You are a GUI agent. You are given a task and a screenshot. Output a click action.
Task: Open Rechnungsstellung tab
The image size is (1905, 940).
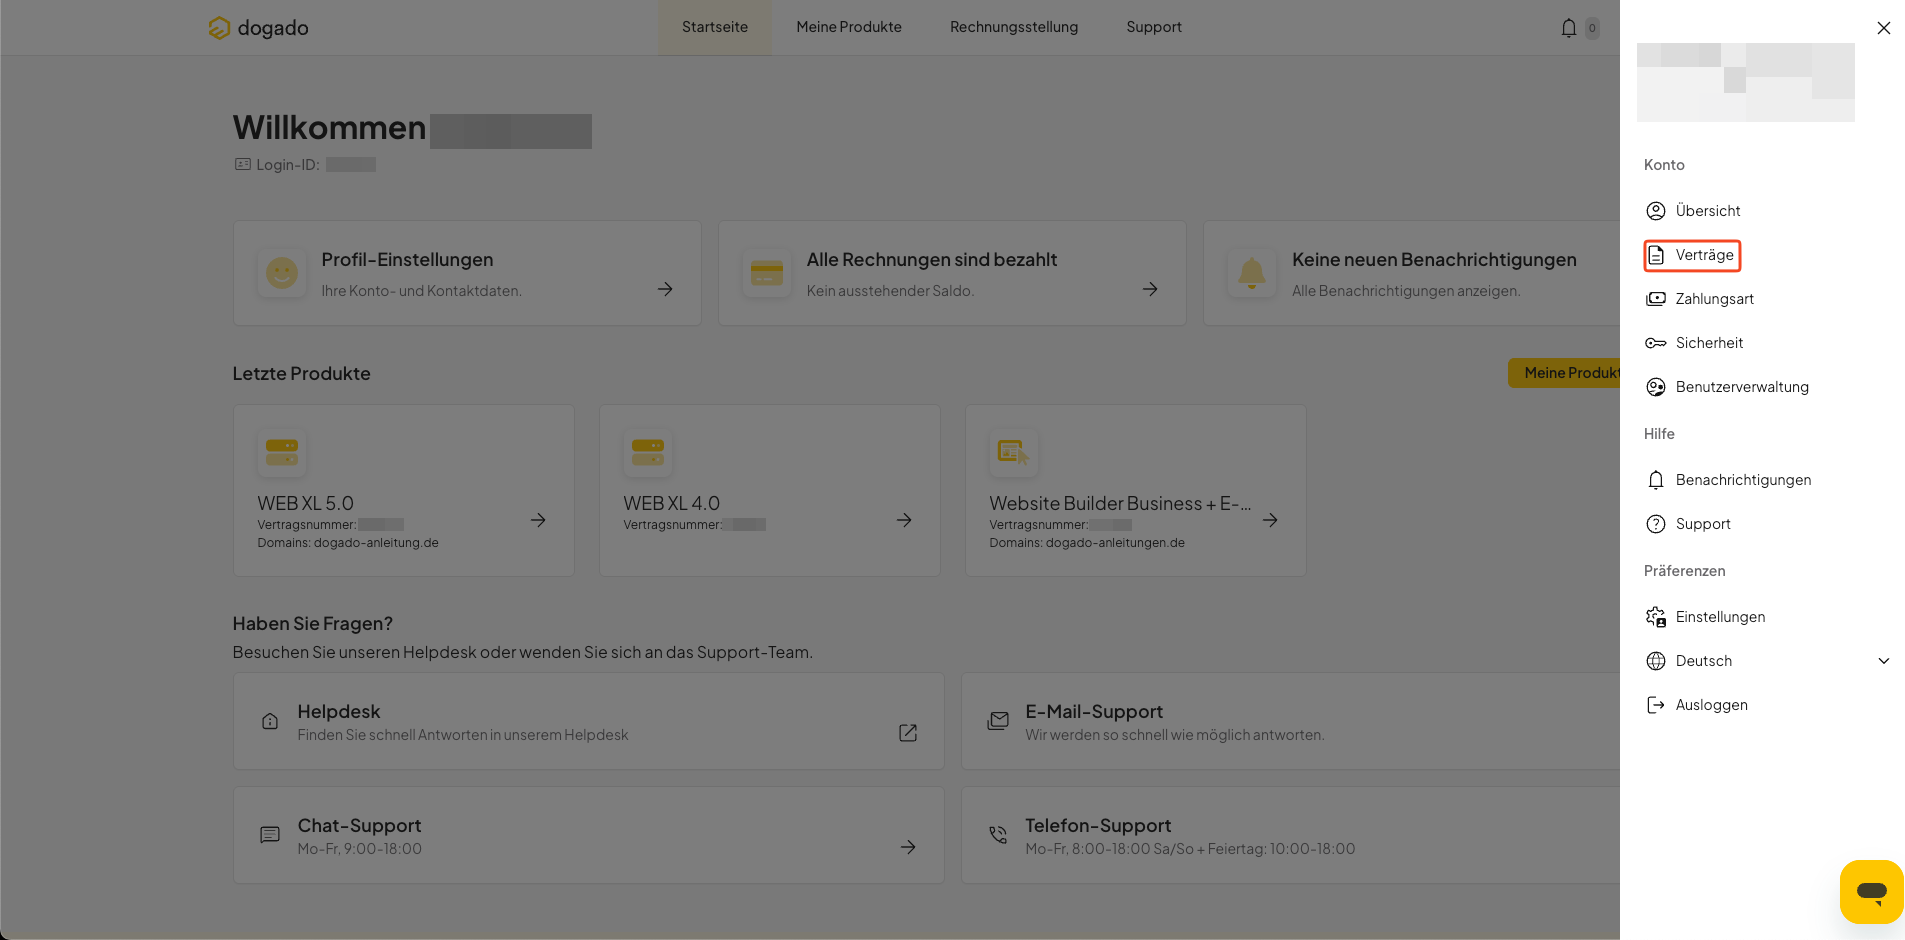tap(1014, 27)
